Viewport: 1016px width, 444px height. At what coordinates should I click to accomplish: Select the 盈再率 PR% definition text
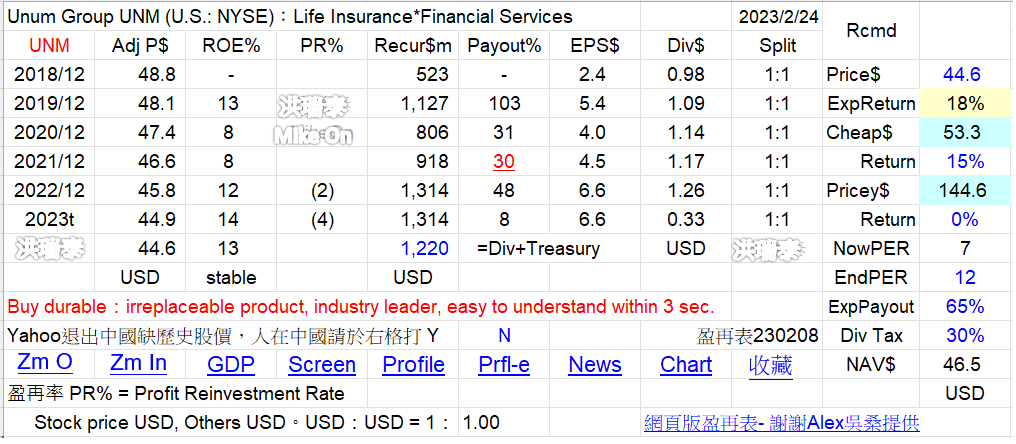[x=176, y=393]
